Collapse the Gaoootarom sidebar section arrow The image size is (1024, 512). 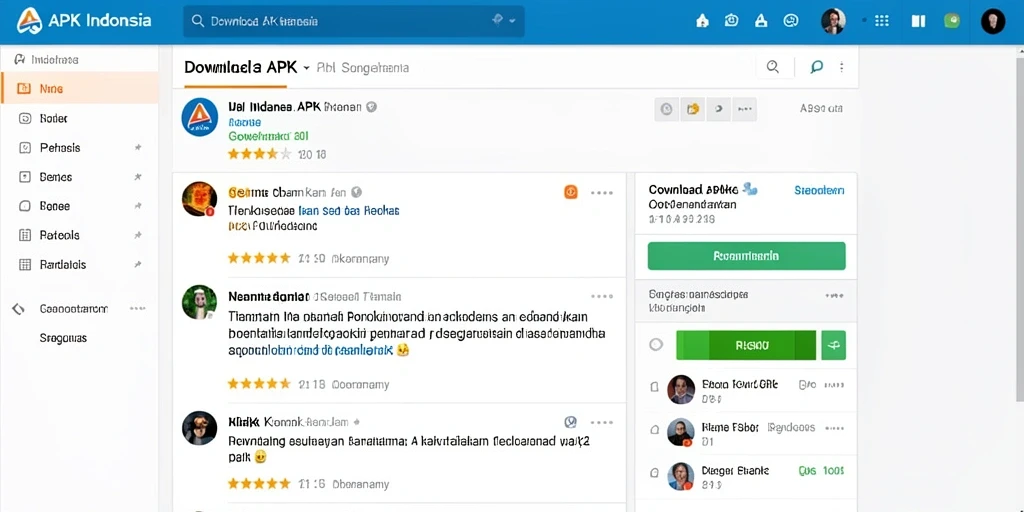coord(18,309)
